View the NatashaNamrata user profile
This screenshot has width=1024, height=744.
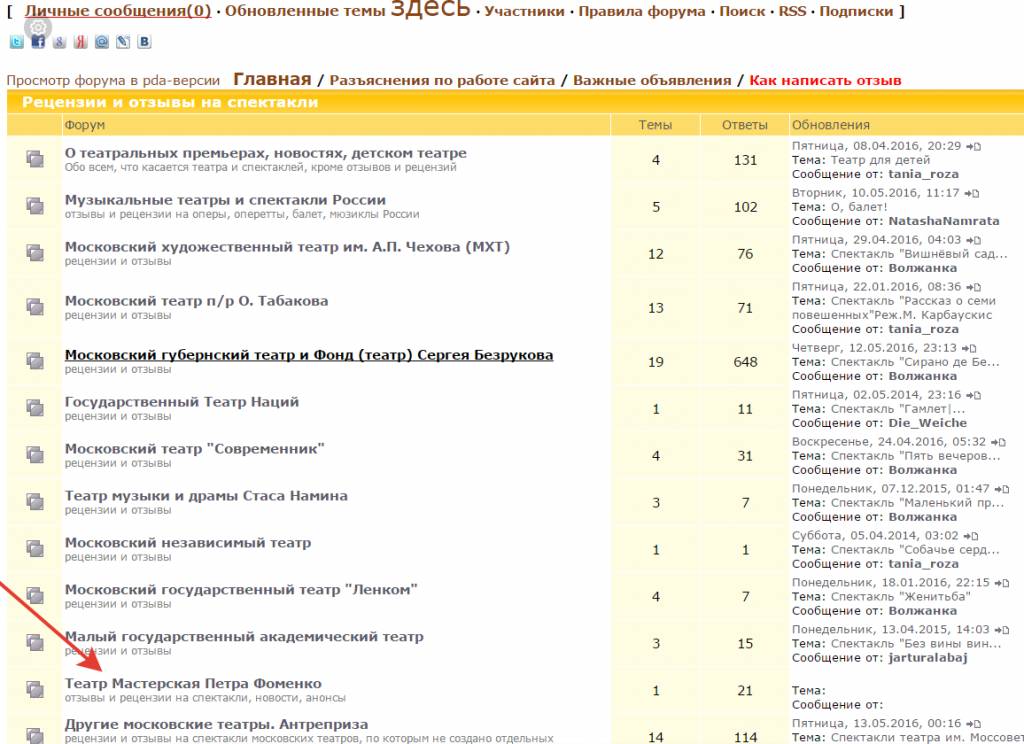(944, 221)
